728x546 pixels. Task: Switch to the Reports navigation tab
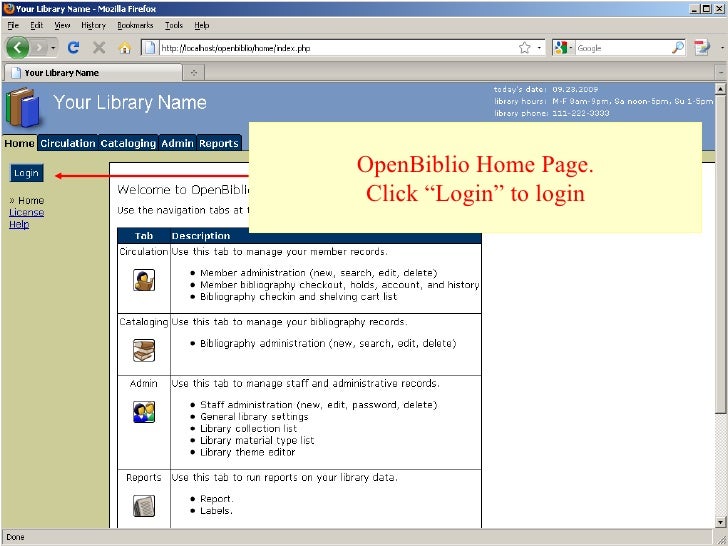point(219,143)
